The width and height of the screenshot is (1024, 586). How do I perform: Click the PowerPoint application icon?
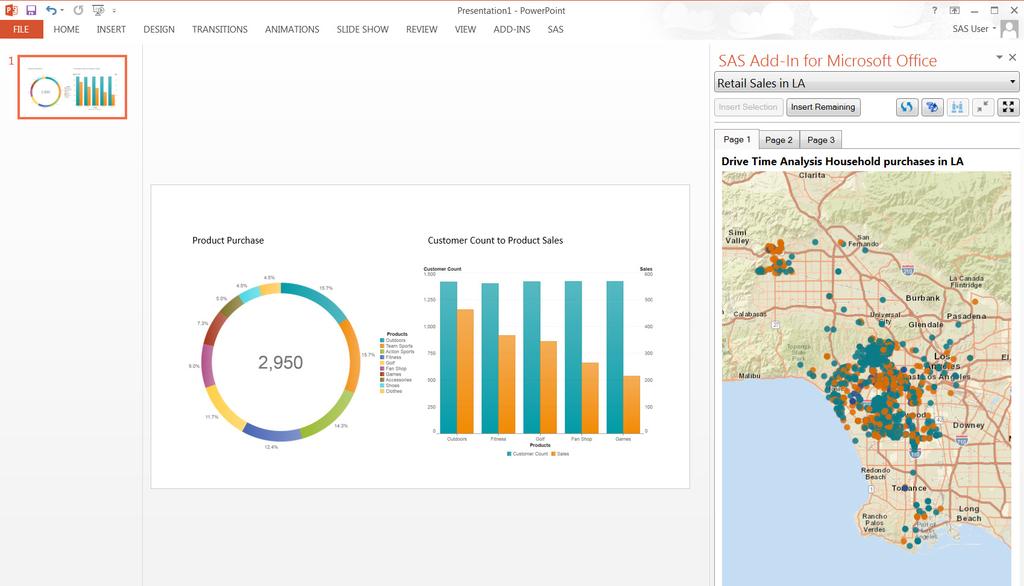10,10
